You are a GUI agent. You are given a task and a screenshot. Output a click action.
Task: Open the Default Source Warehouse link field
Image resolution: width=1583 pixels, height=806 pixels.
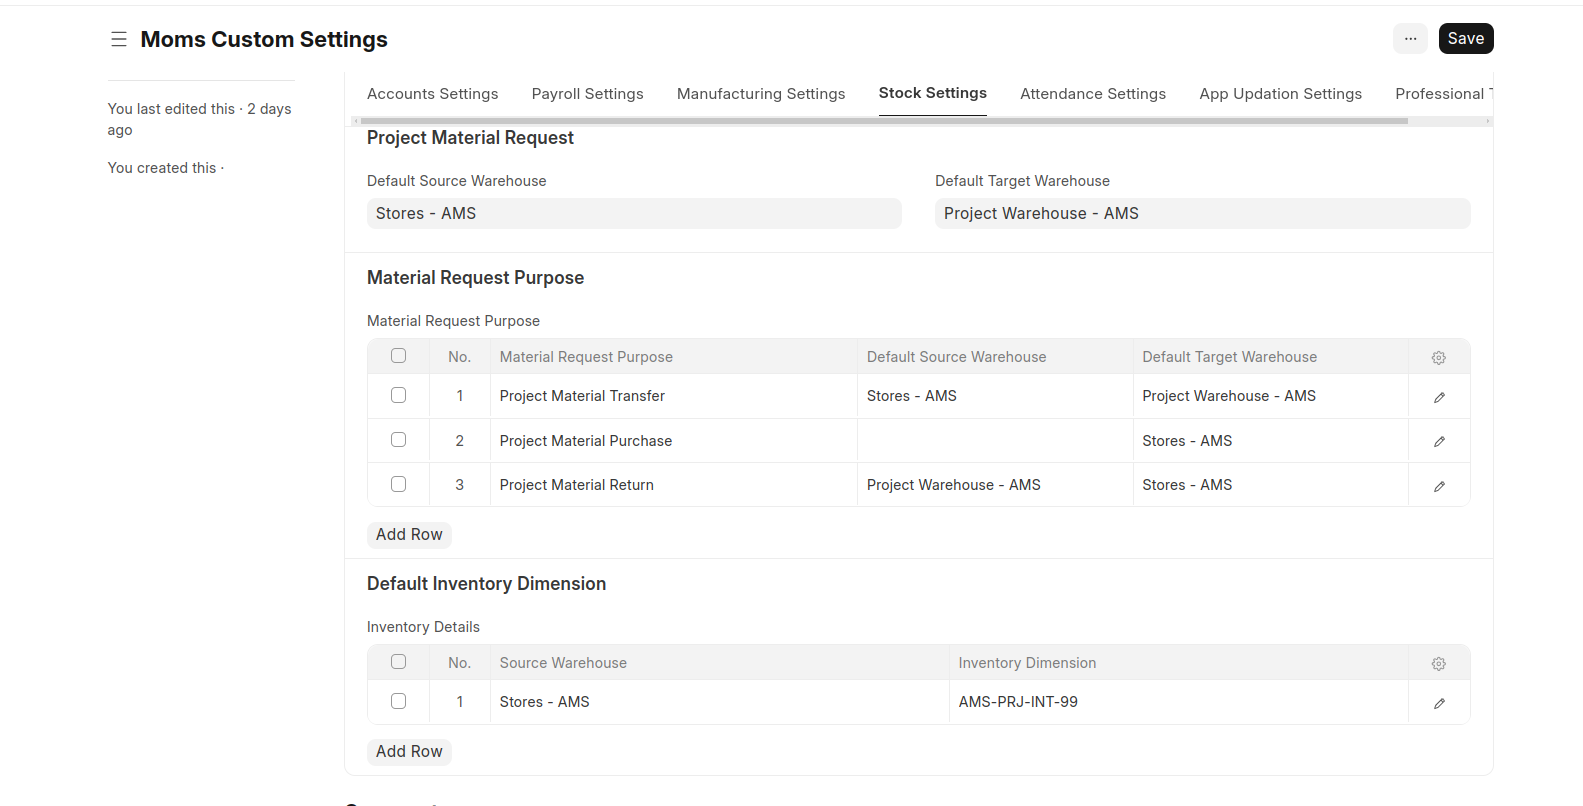pyautogui.click(x=633, y=213)
